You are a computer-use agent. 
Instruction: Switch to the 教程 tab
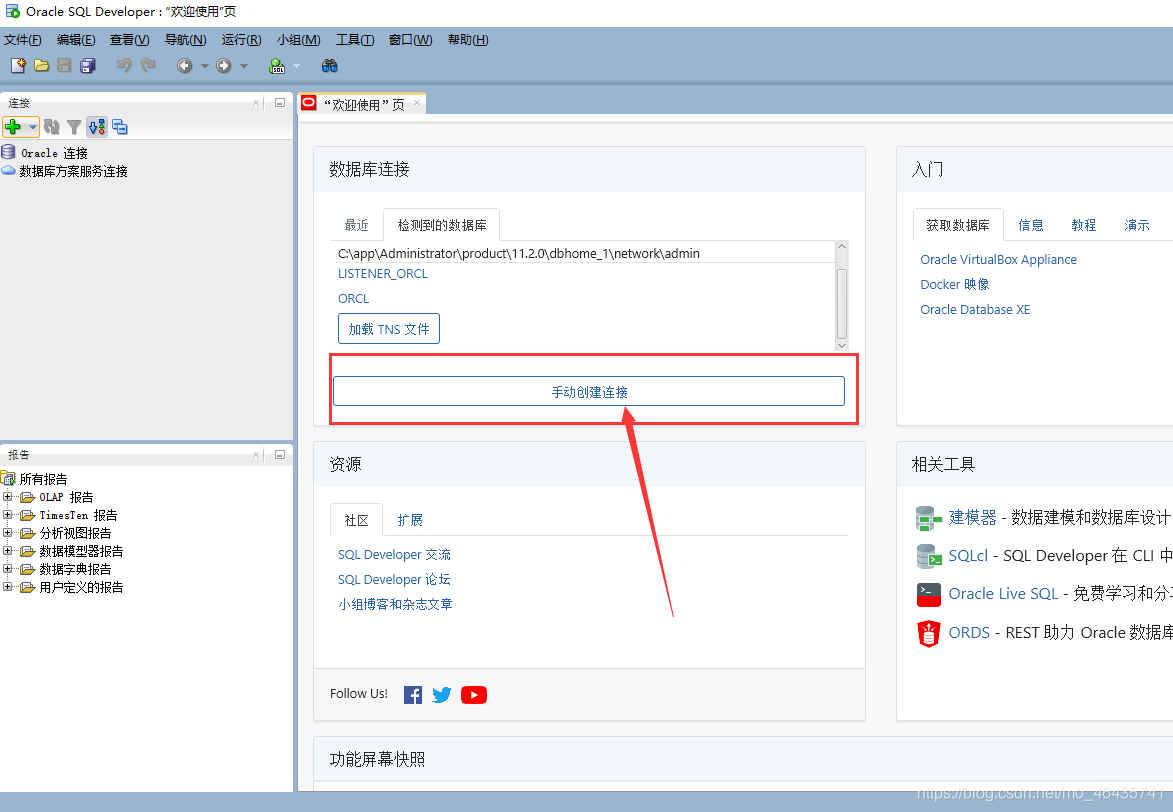point(1083,225)
